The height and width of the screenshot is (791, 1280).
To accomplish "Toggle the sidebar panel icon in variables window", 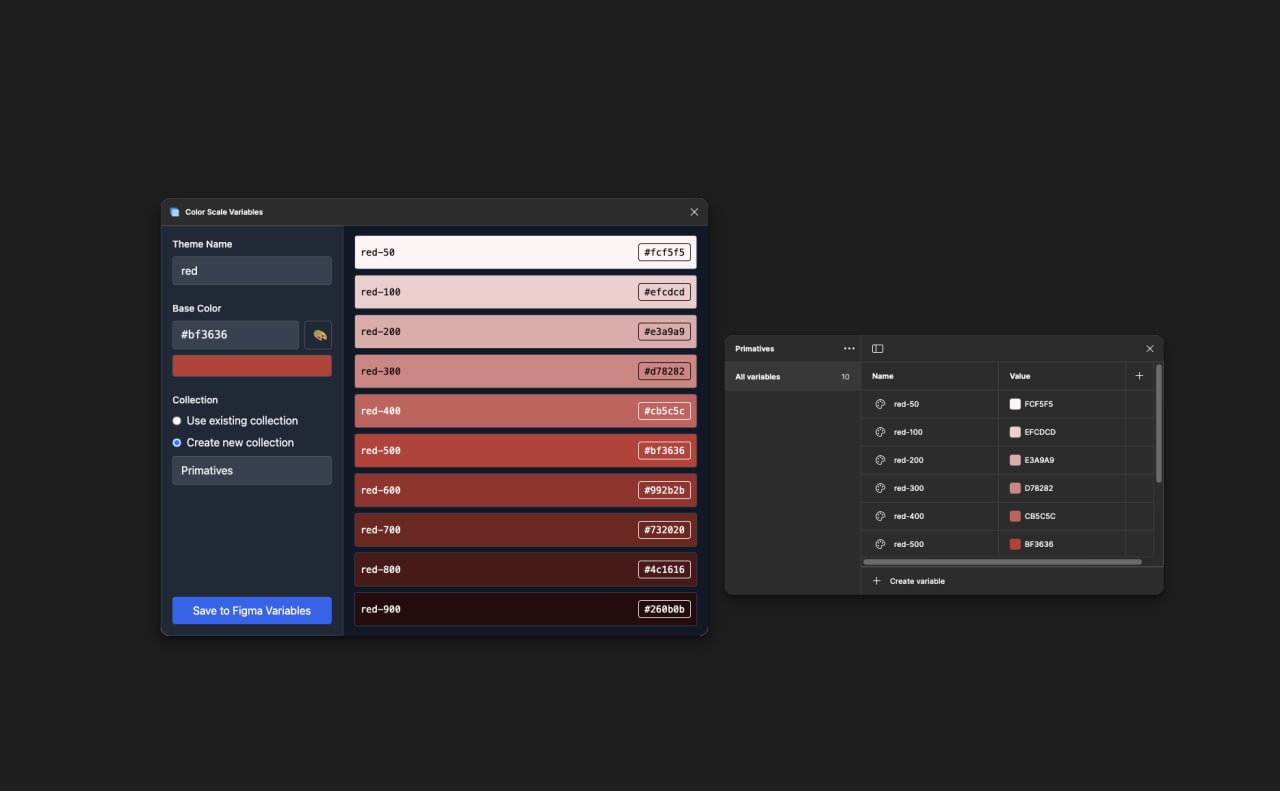I will point(877,349).
